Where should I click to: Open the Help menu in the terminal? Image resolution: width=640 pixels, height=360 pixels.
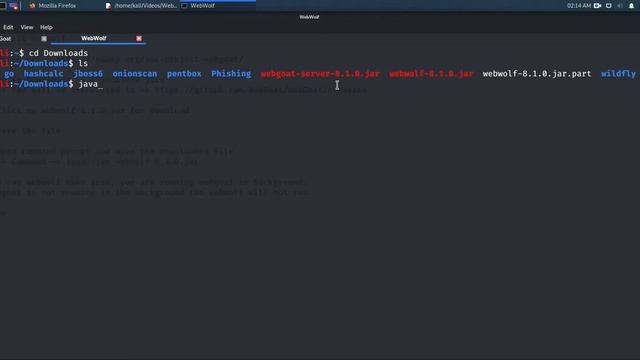46,27
